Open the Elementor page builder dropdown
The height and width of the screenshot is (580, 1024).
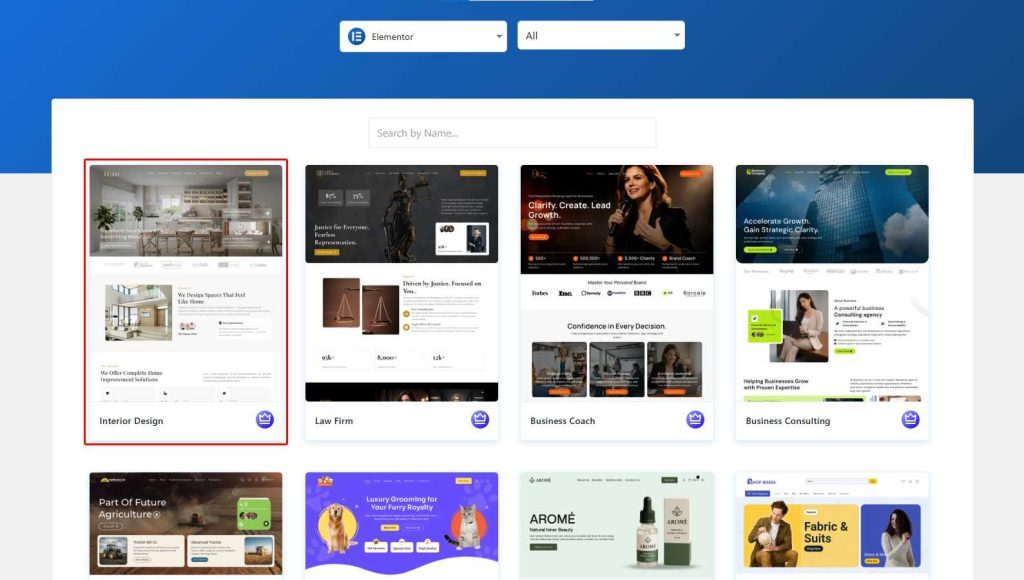point(423,37)
